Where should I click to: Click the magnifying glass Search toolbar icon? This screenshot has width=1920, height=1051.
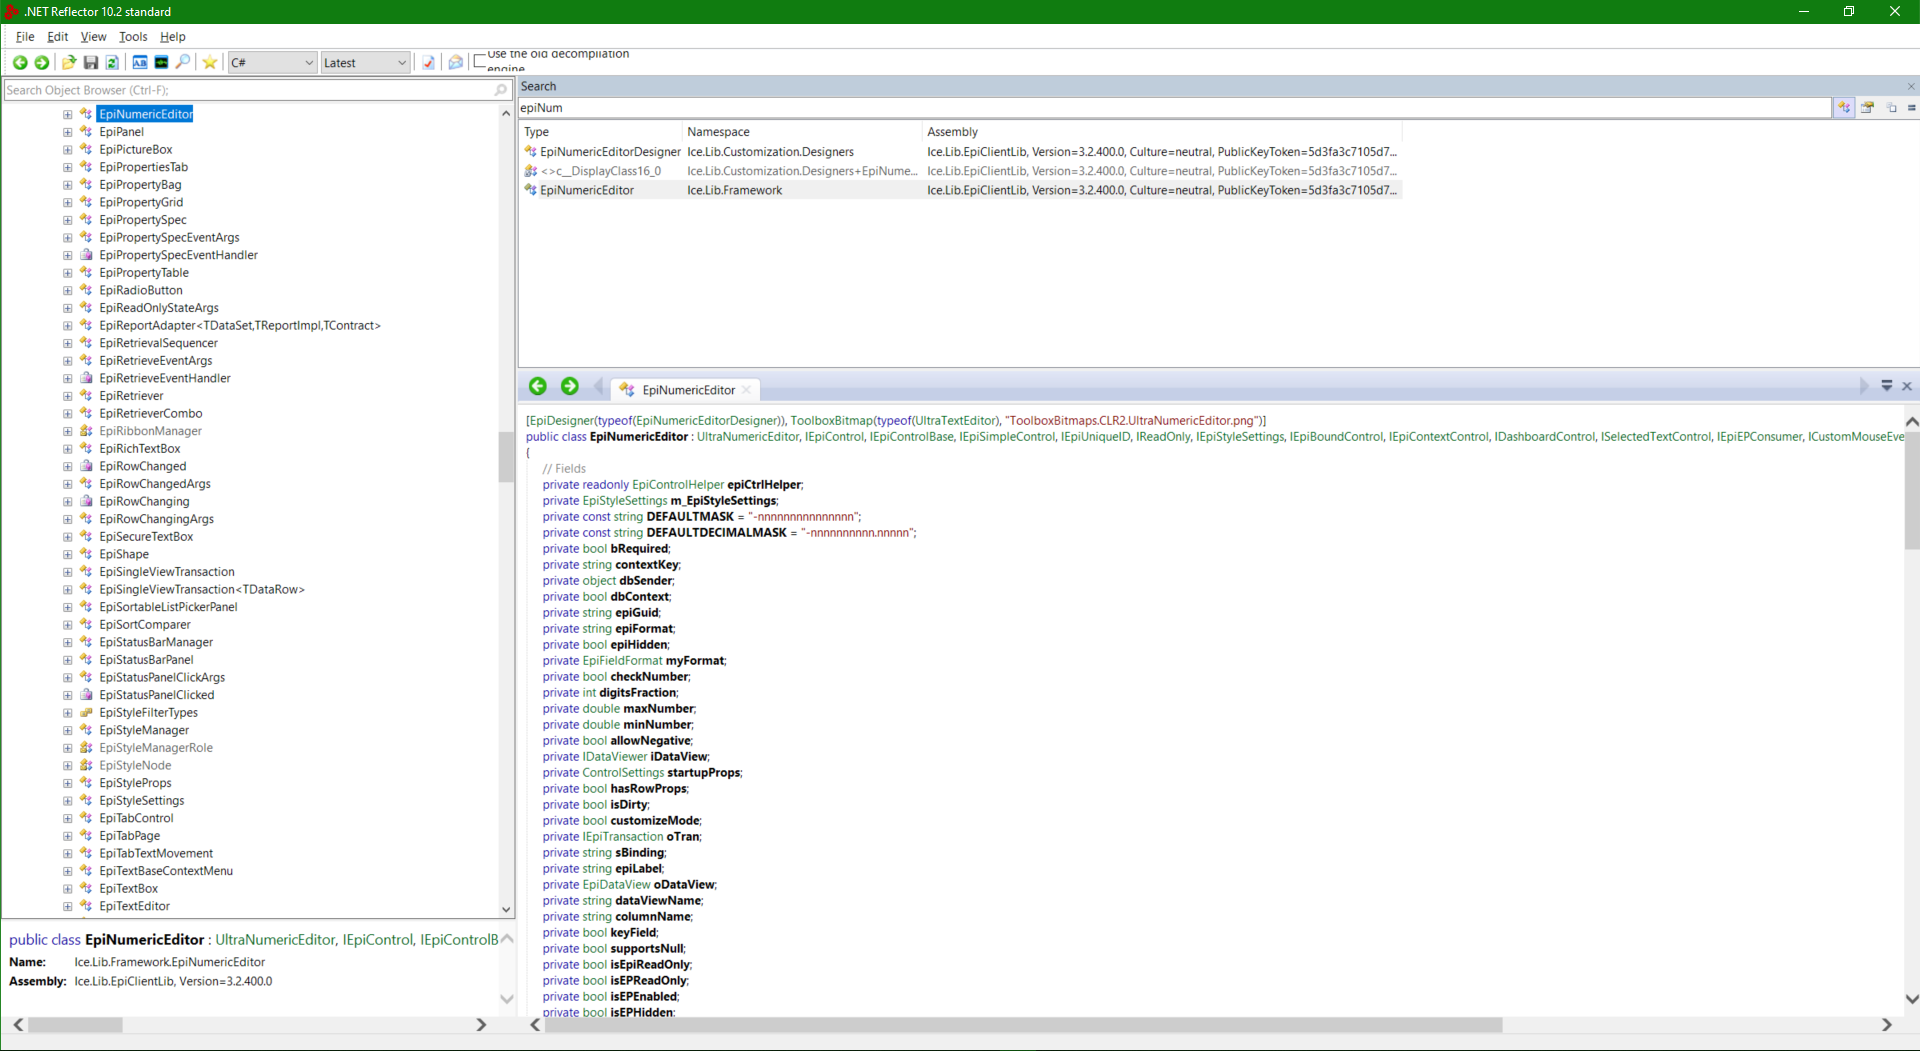(183, 63)
